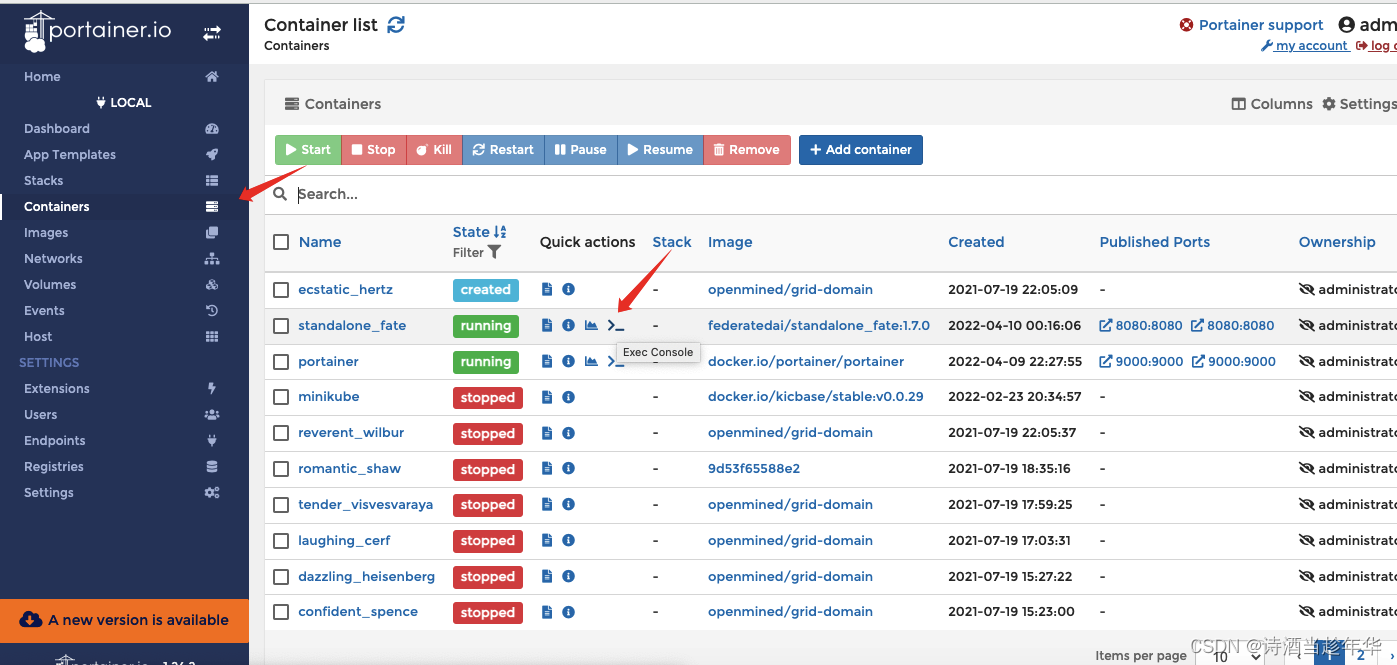1397x665 pixels.
Task: Sort table by Created column
Action: tap(976, 242)
